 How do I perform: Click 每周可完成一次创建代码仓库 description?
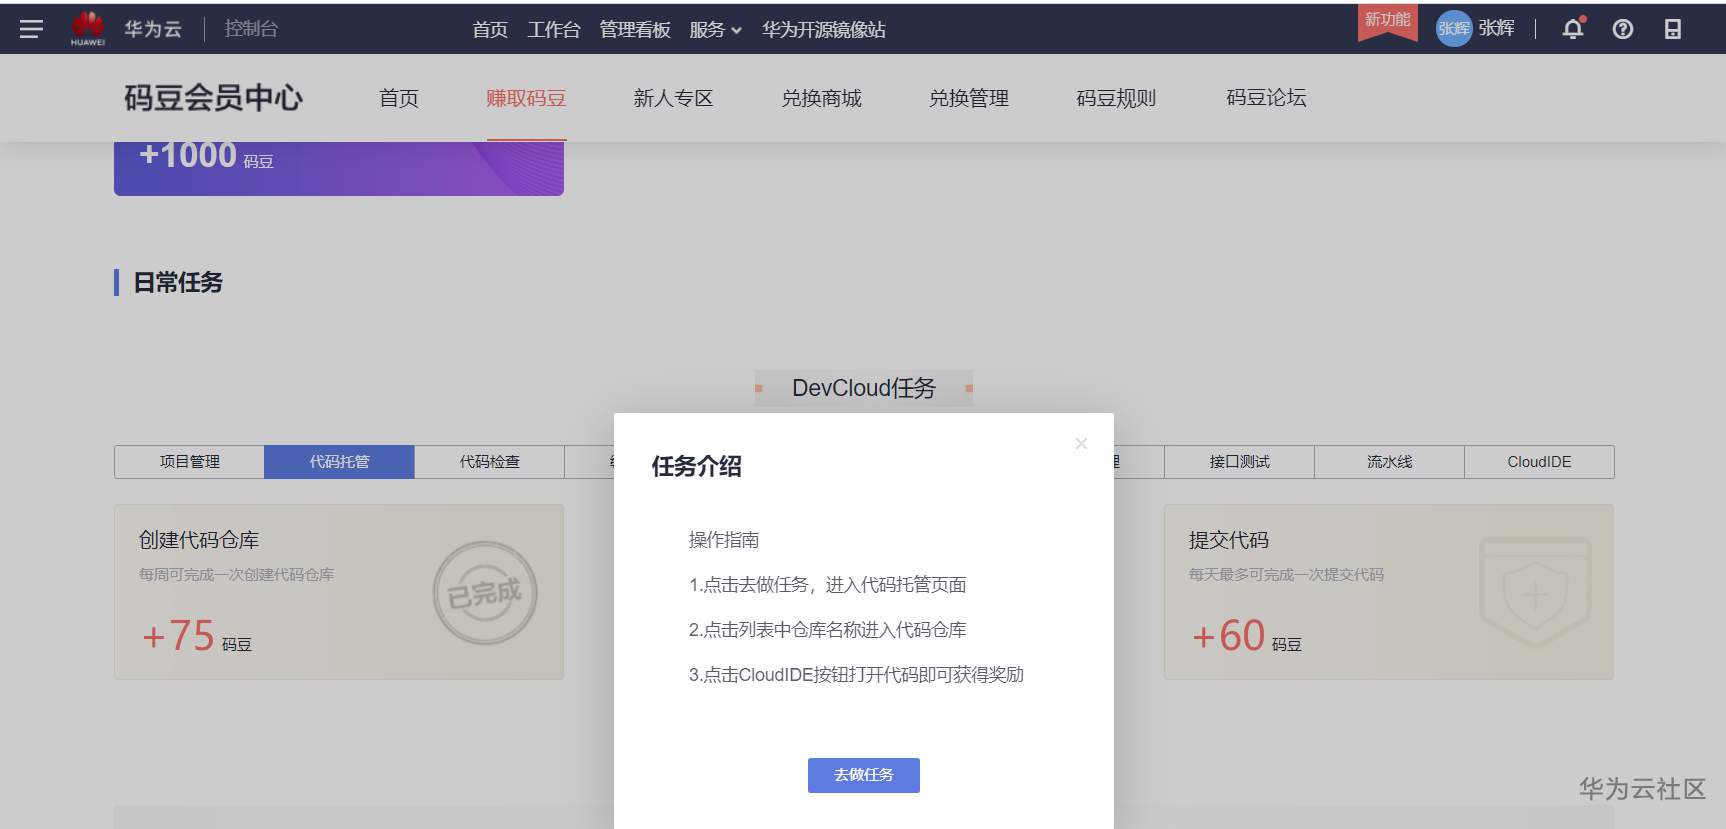pos(237,575)
